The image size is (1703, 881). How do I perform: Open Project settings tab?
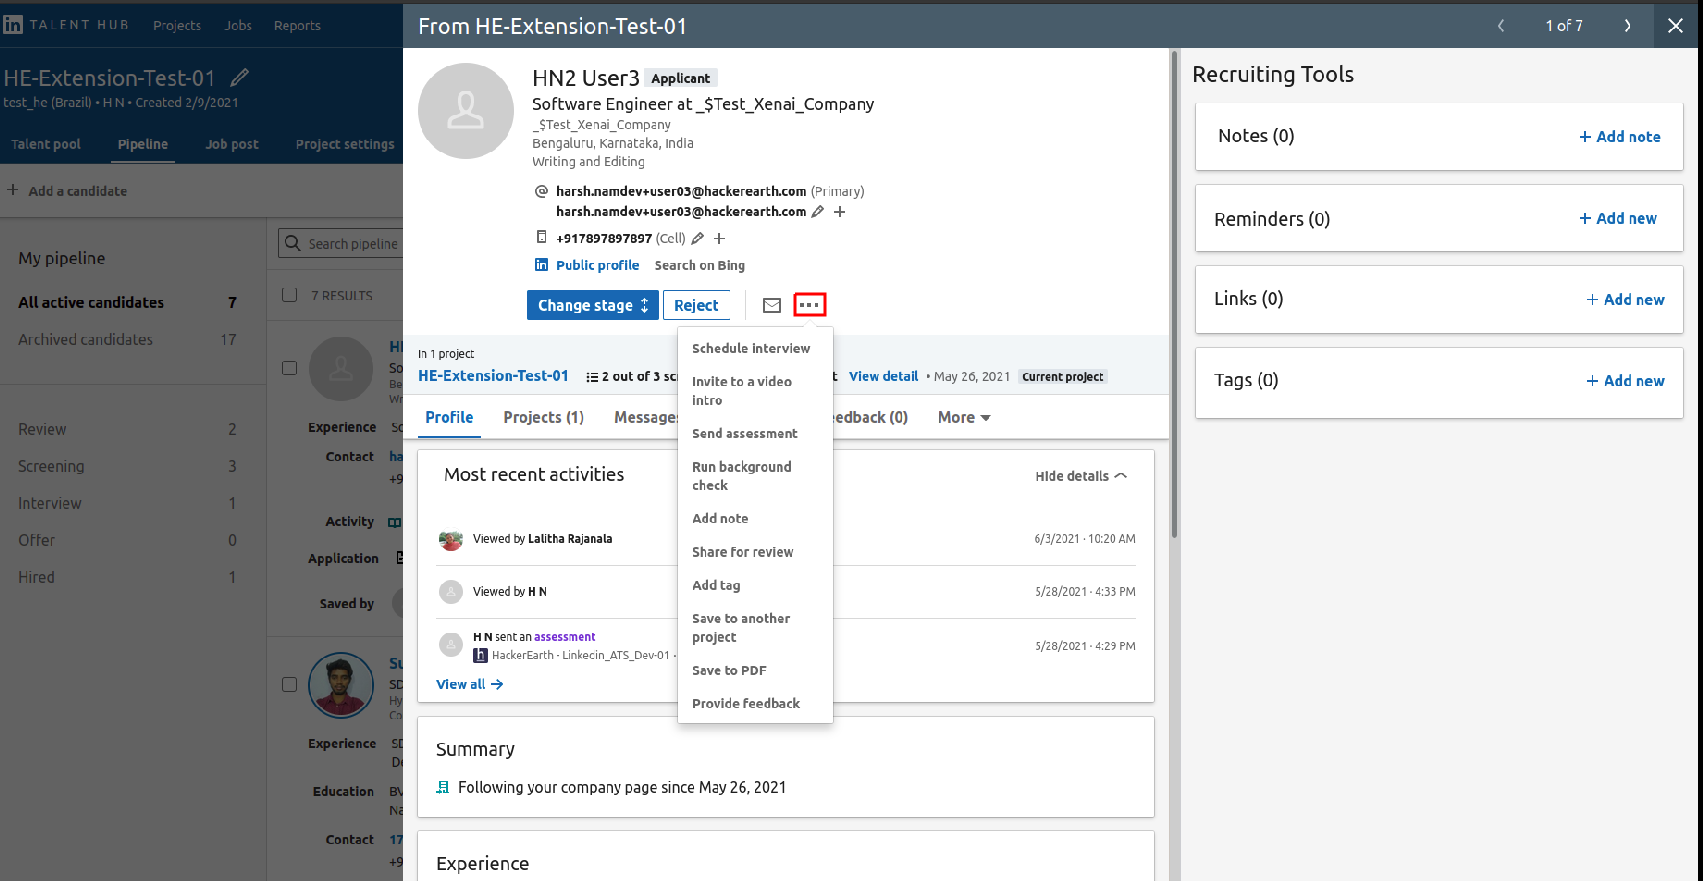[x=345, y=144]
